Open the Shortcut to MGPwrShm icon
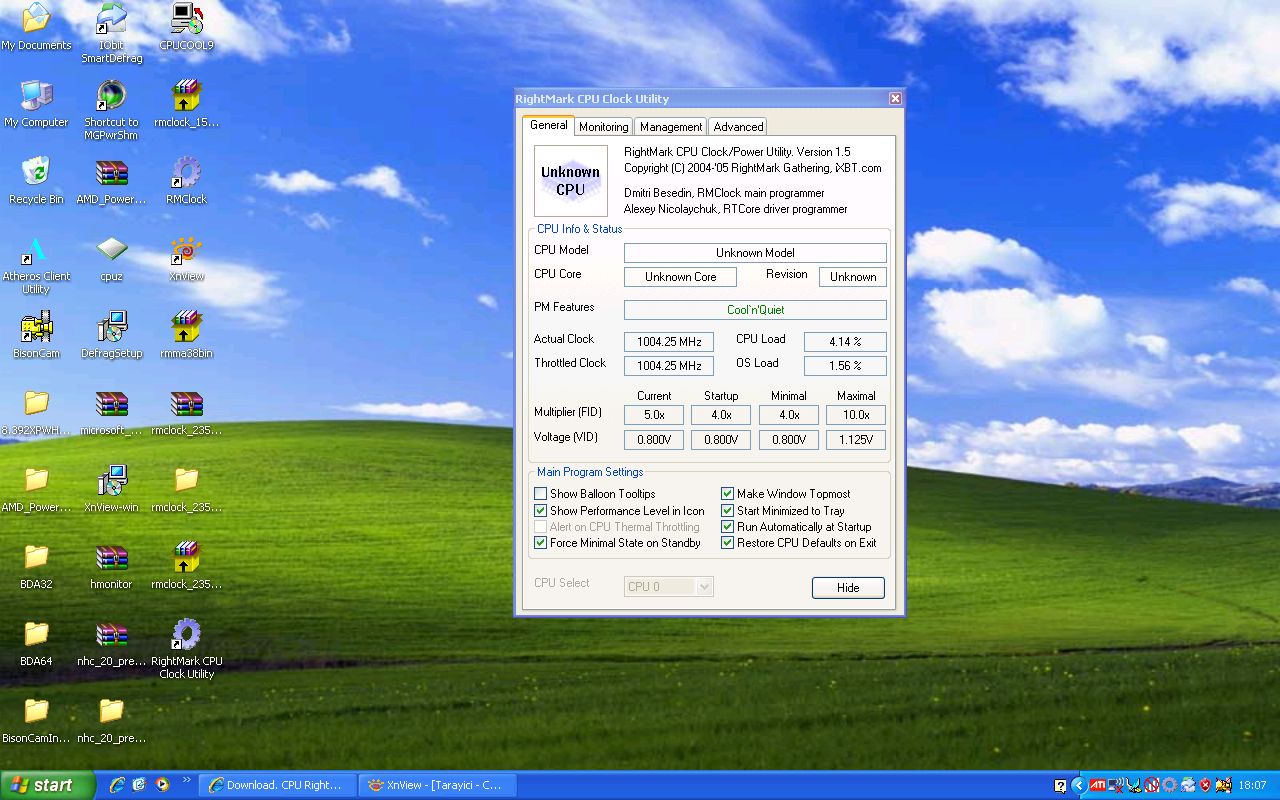The height and width of the screenshot is (800, 1280). 112,111
